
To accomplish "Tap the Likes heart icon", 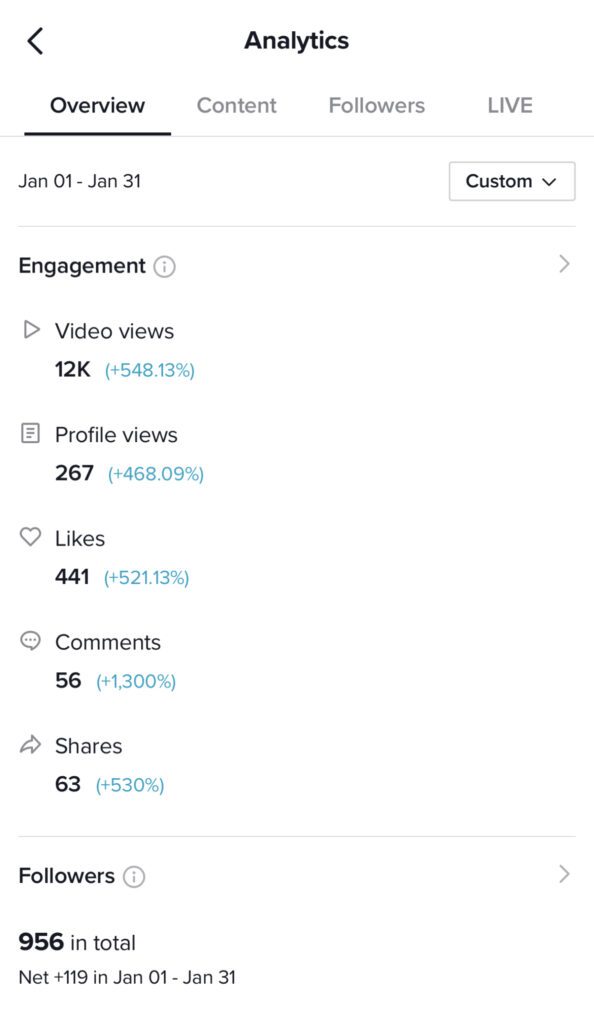I will [x=31, y=537].
